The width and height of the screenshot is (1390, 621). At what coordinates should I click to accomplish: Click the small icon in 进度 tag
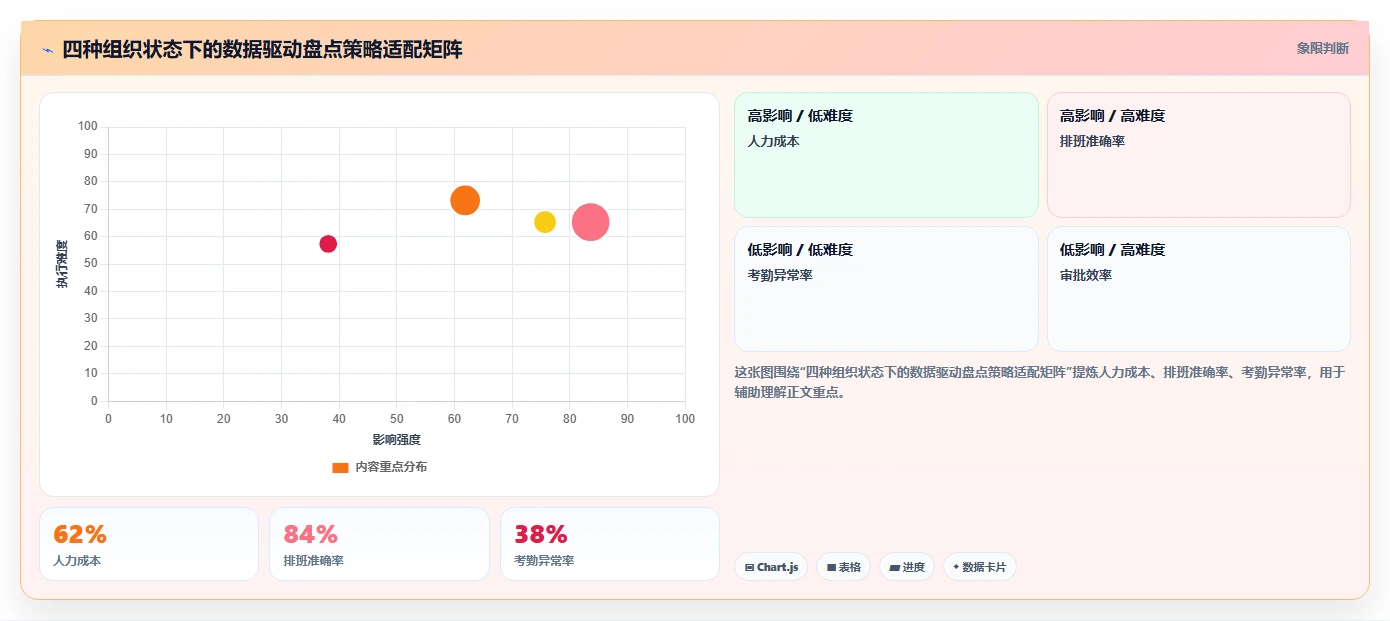tap(894, 567)
